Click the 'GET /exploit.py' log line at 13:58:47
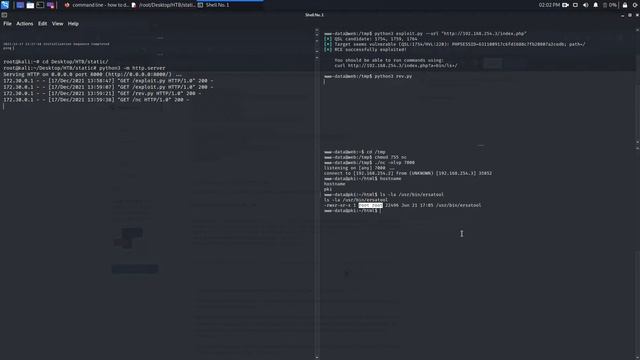Viewport: 640px width, 360px height. click(x=108, y=81)
